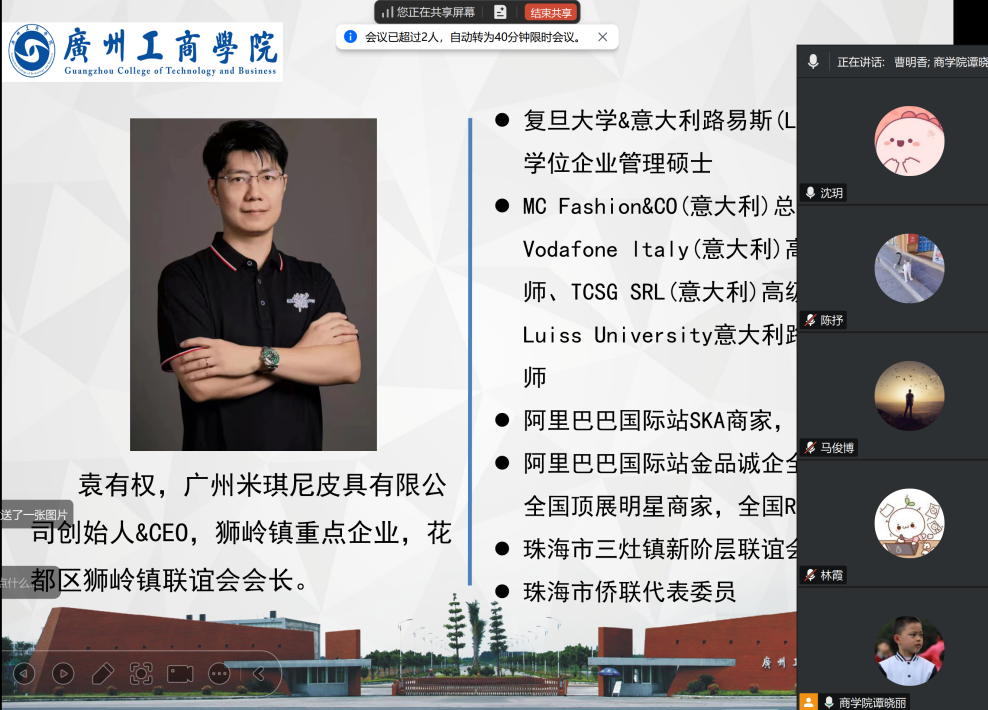This screenshot has height=710, width=988.
Task: Click the network signal strength indicator
Action: (387, 12)
